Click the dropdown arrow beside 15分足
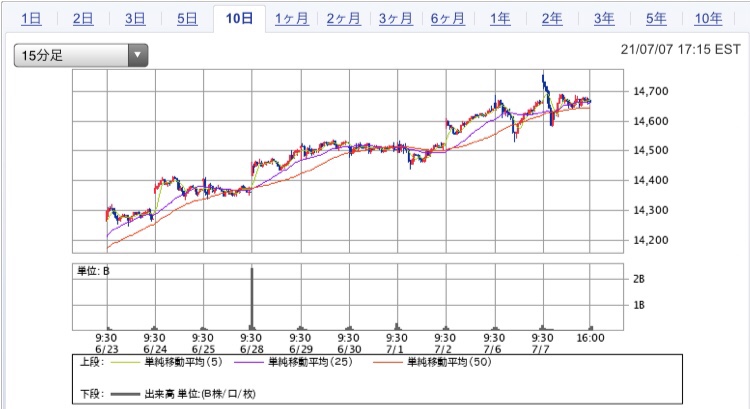The width and height of the screenshot is (750, 409). (138, 55)
